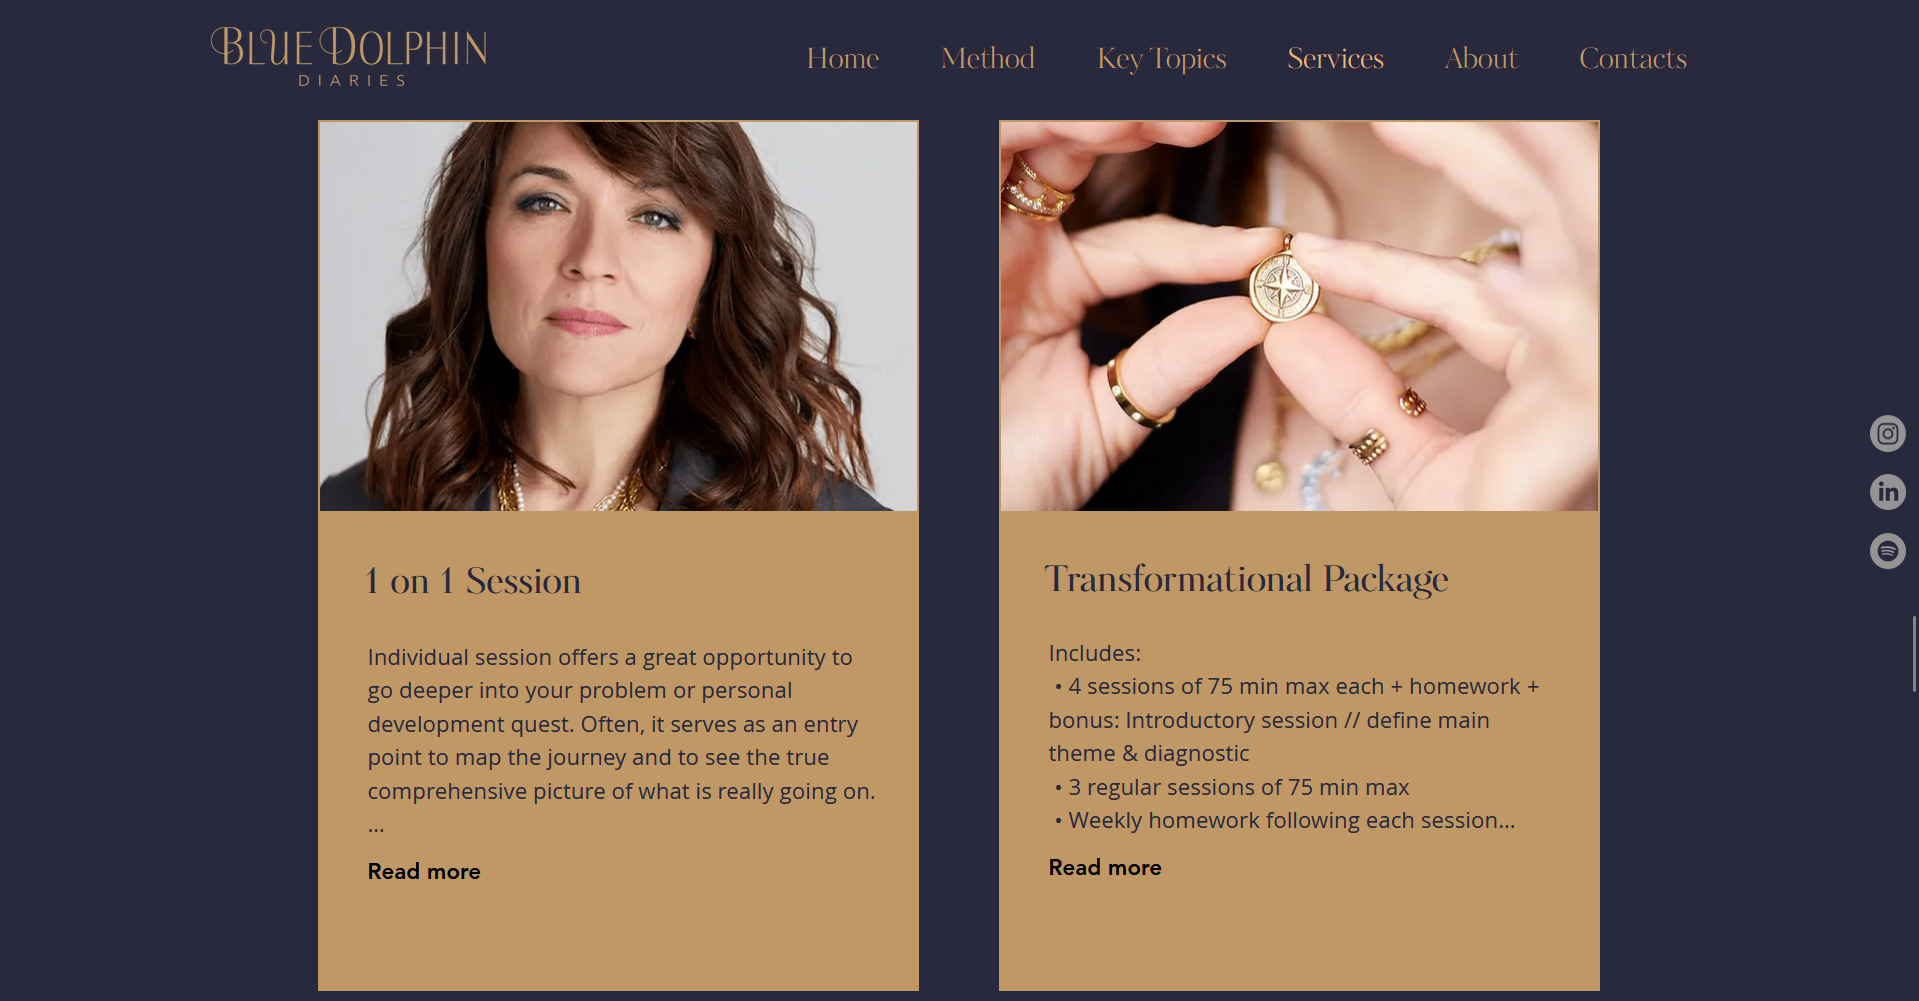Go to the Home menu item

click(843, 59)
